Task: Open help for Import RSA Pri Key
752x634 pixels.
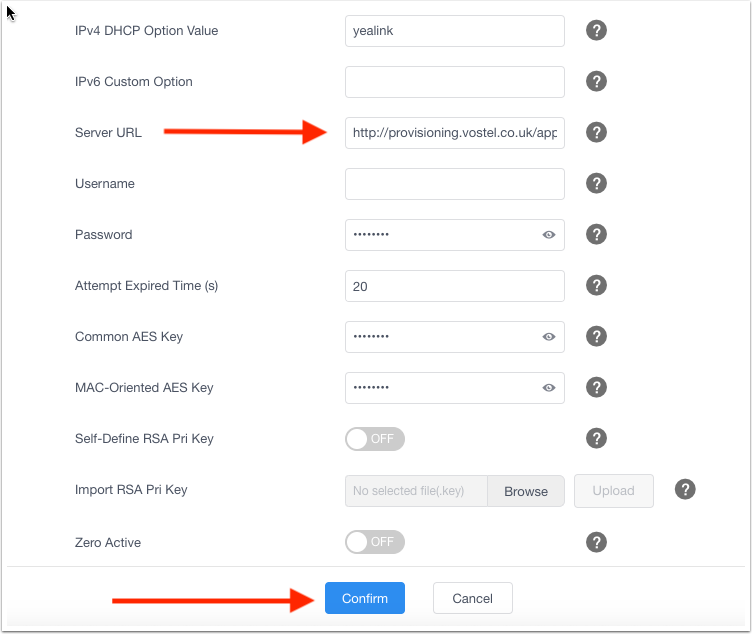Action: (685, 490)
